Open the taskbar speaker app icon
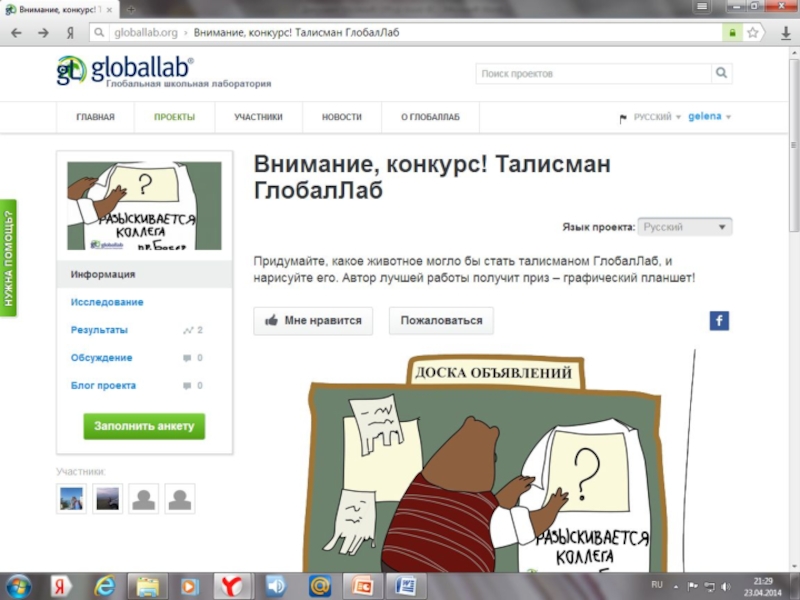 point(276,587)
